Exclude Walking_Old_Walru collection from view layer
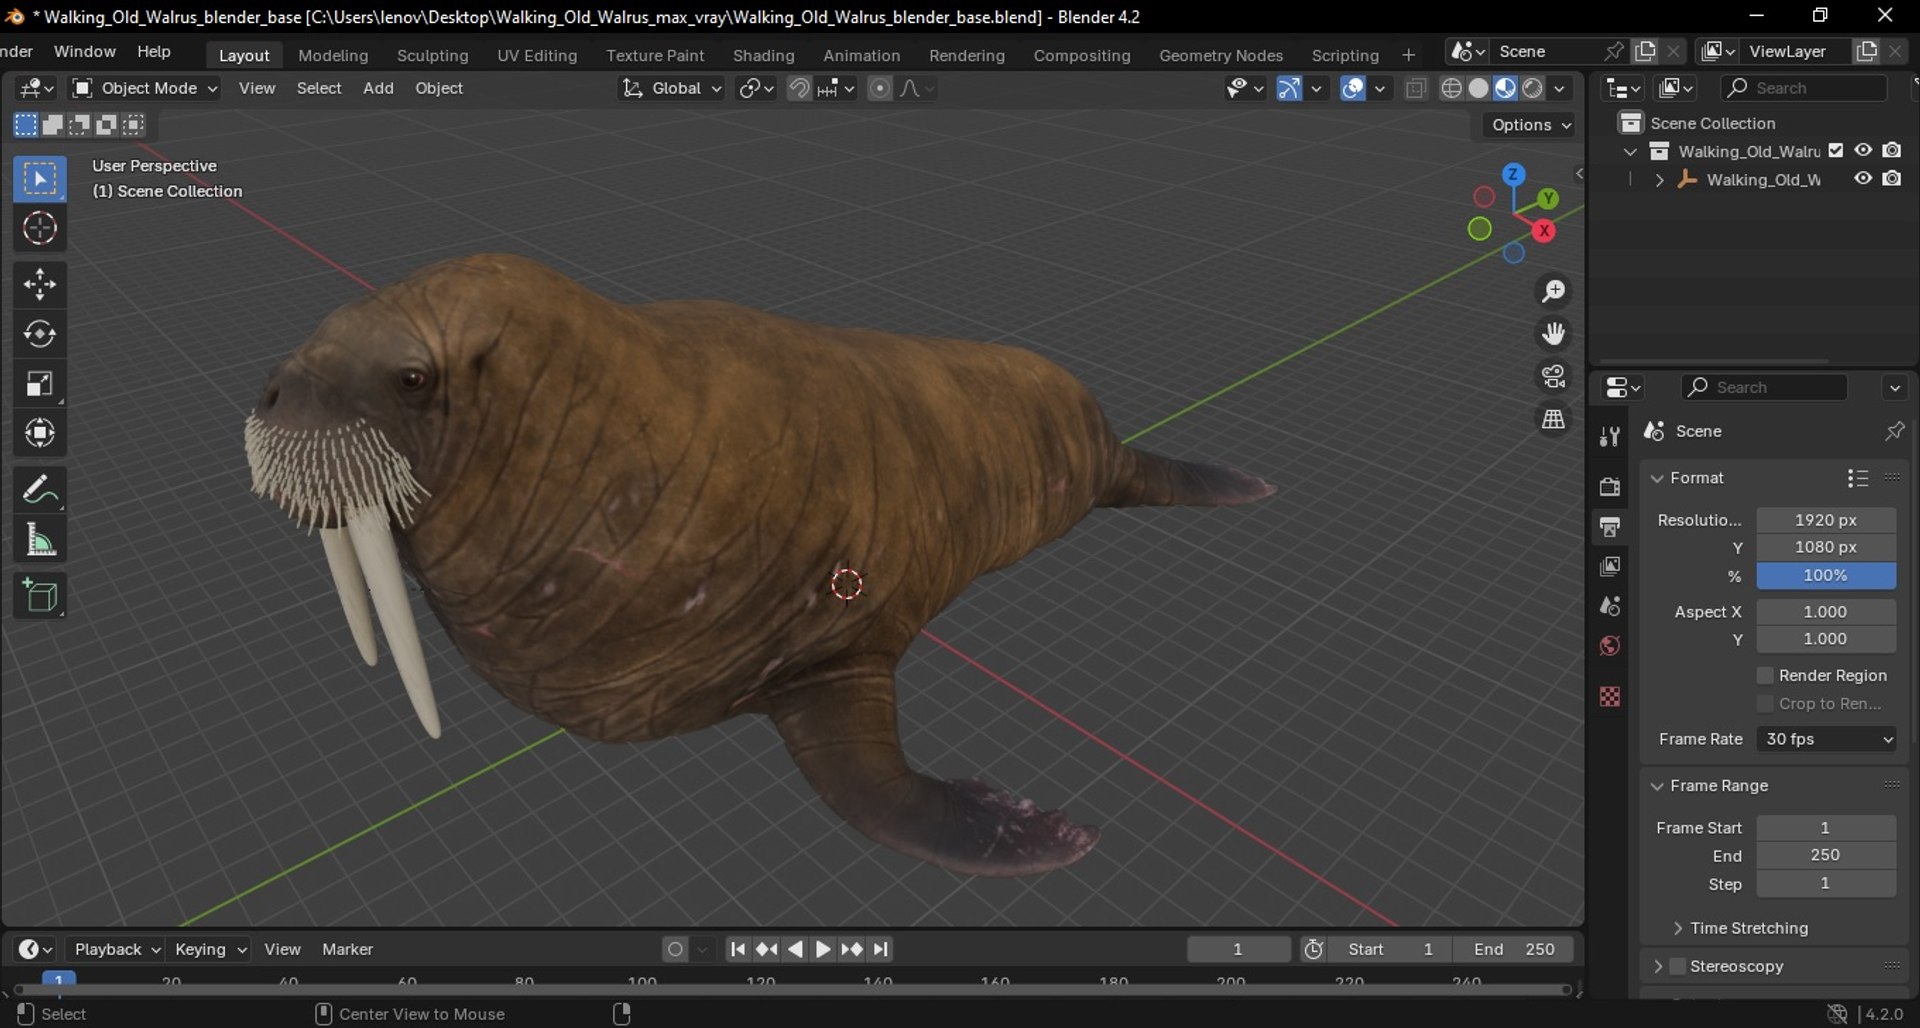 (x=1836, y=151)
